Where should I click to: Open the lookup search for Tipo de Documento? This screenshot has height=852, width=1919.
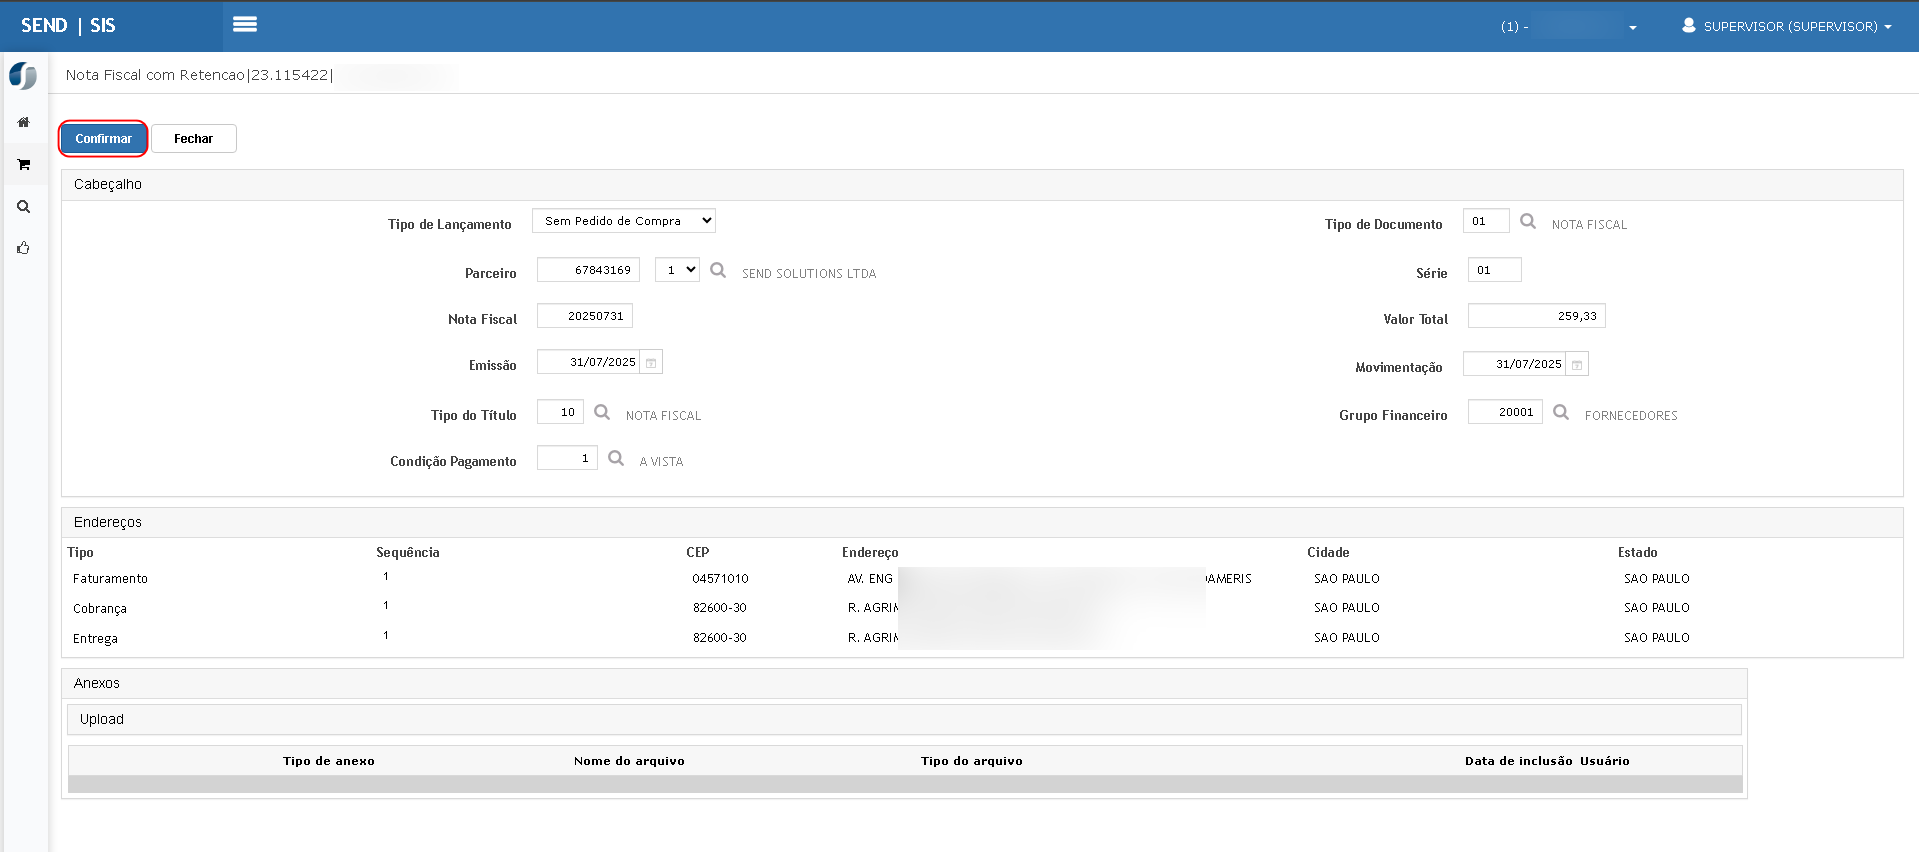coord(1528,221)
